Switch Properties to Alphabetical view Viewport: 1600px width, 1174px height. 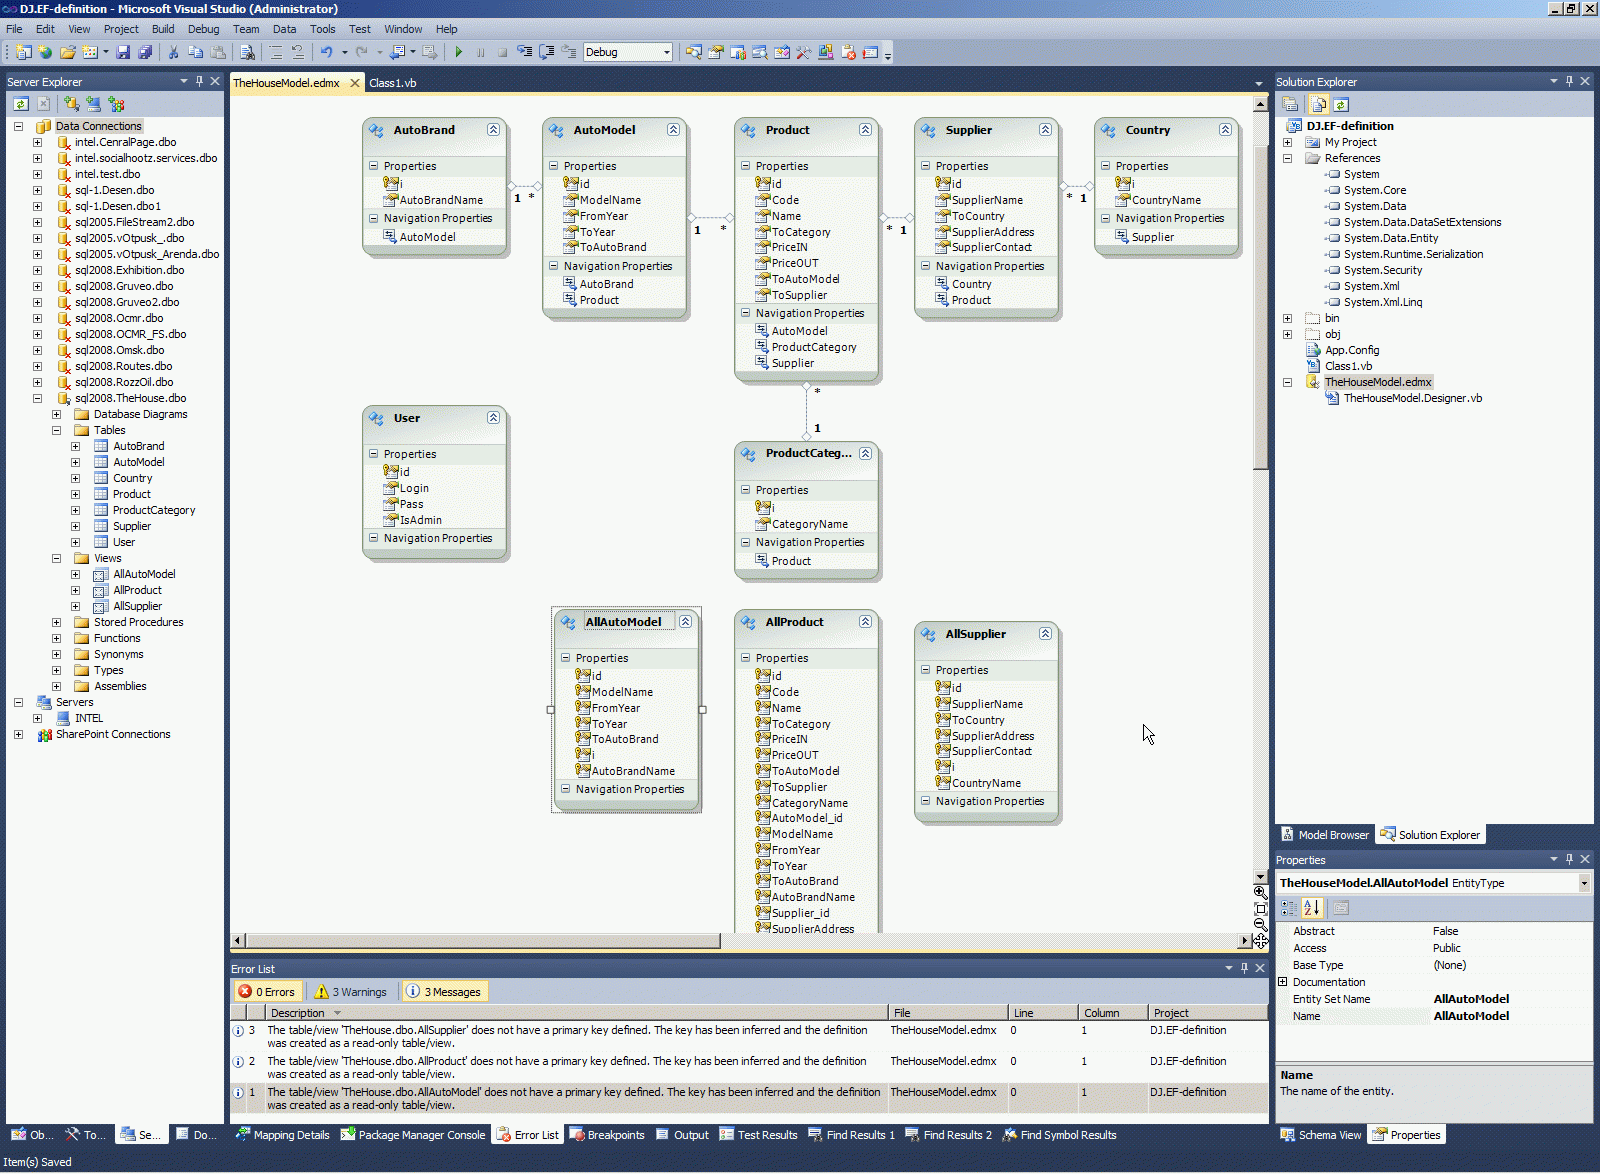1312,908
